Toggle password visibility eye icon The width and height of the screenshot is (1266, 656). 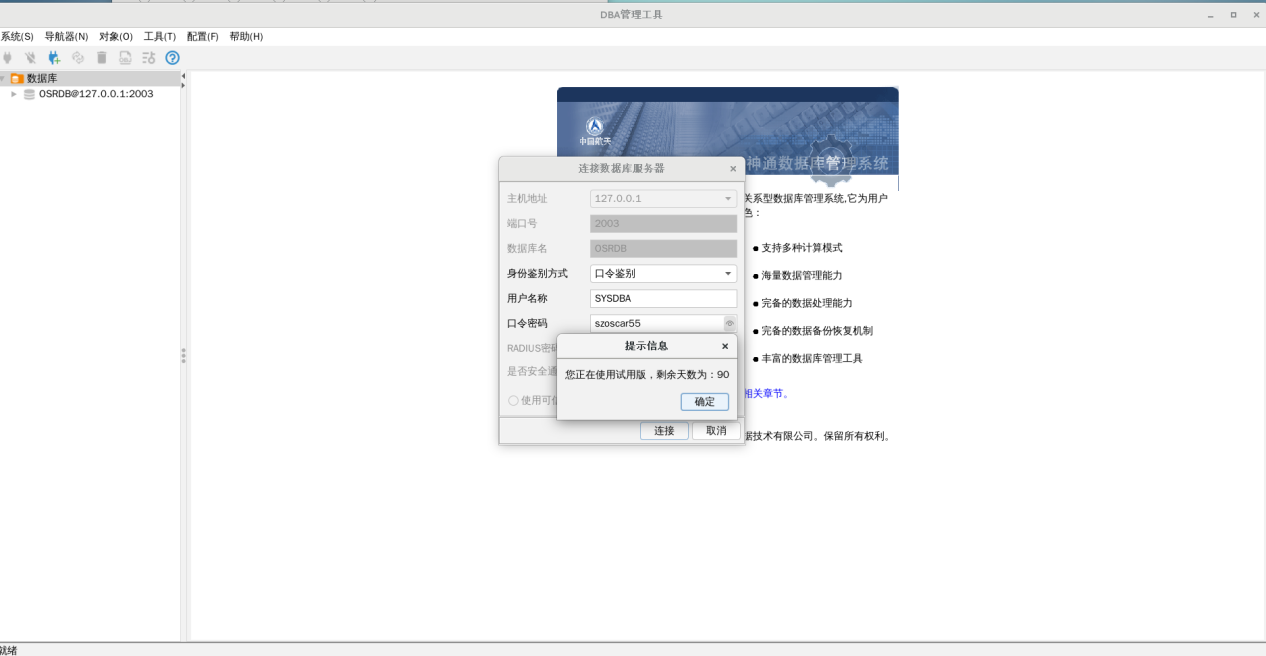pos(730,324)
